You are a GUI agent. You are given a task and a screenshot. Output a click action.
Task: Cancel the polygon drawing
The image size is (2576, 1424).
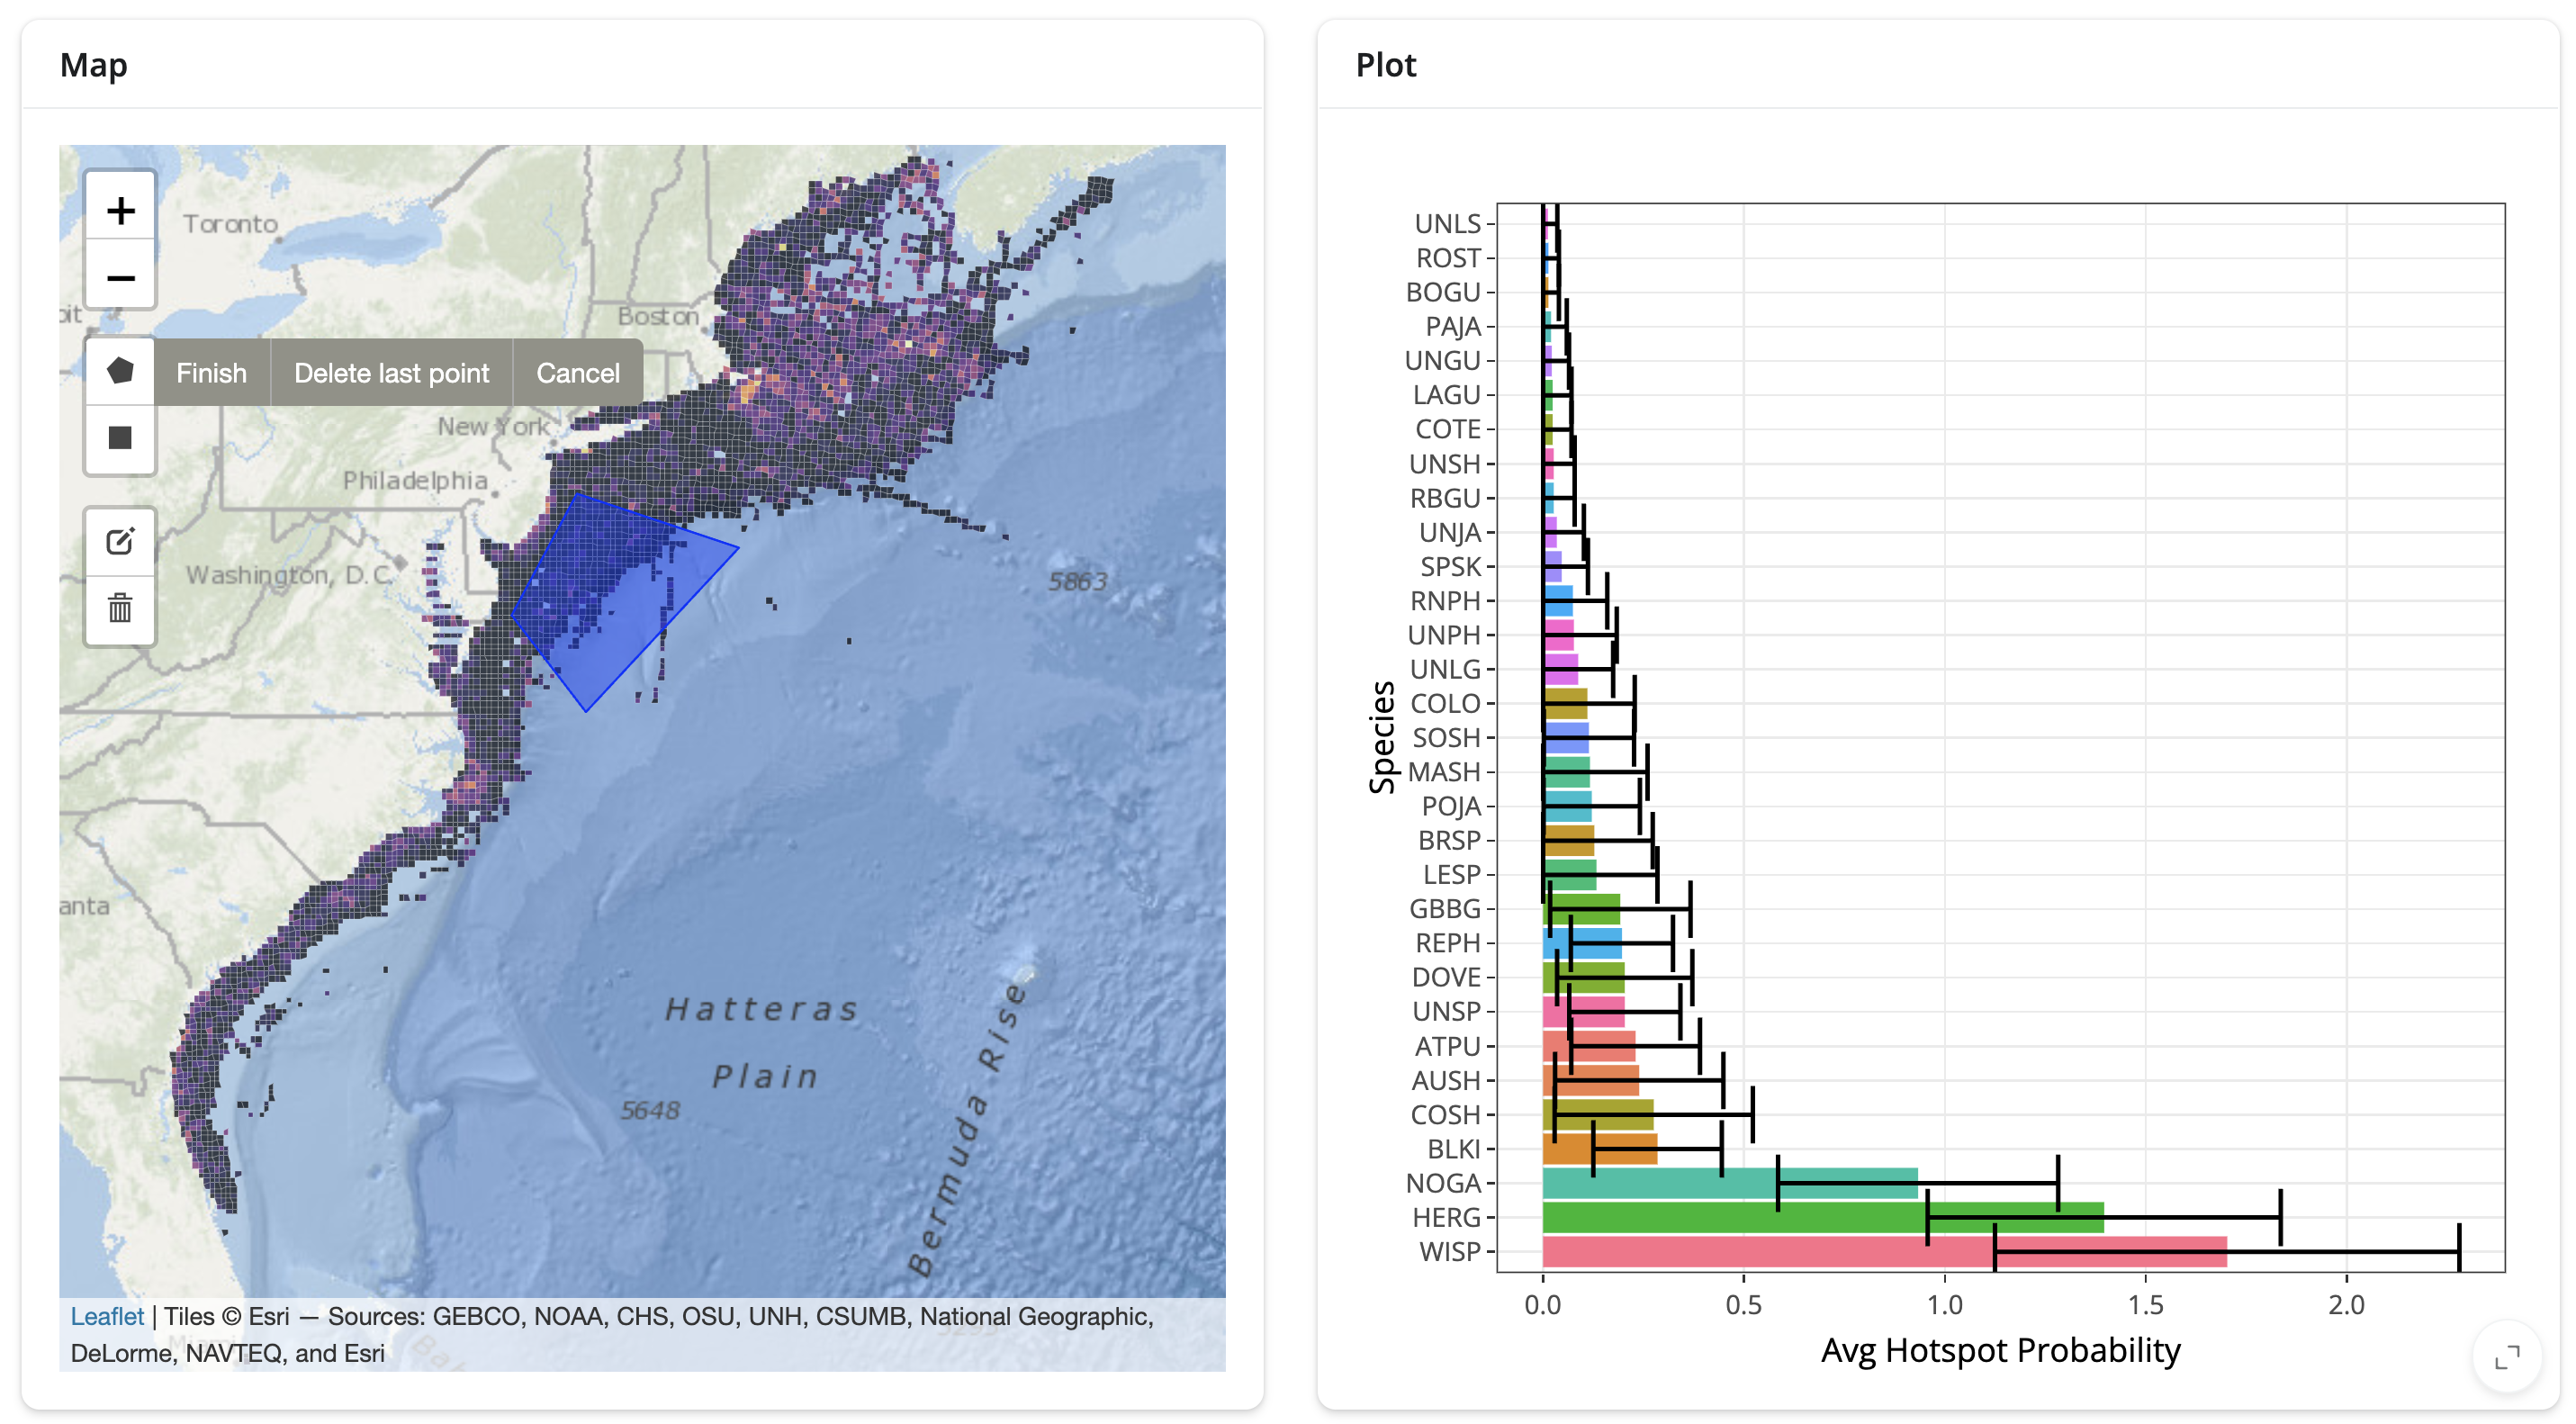tap(577, 373)
